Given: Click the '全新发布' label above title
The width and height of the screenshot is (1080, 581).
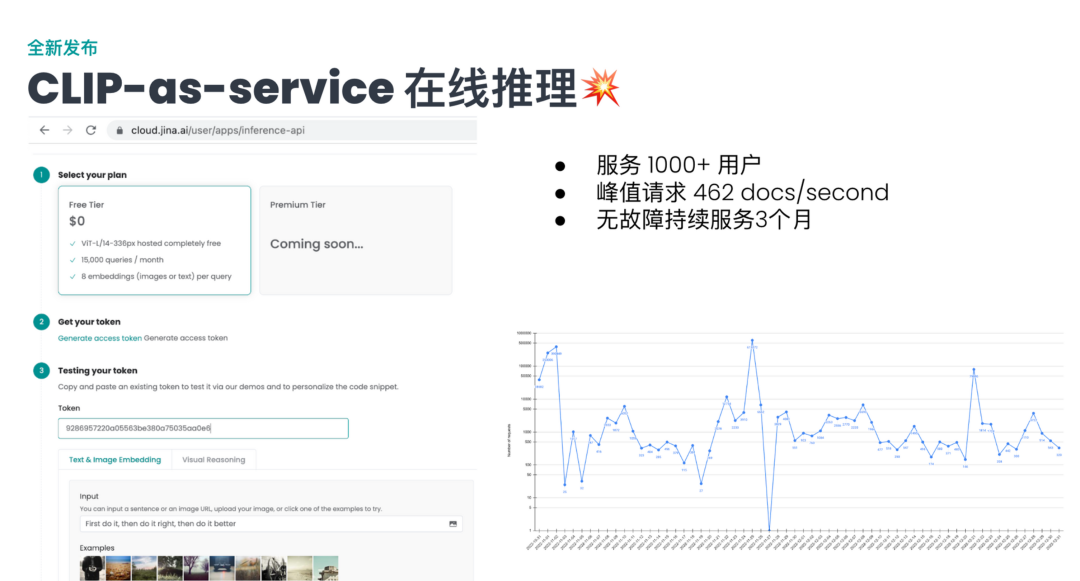Looking at the screenshot, I should click(63, 47).
